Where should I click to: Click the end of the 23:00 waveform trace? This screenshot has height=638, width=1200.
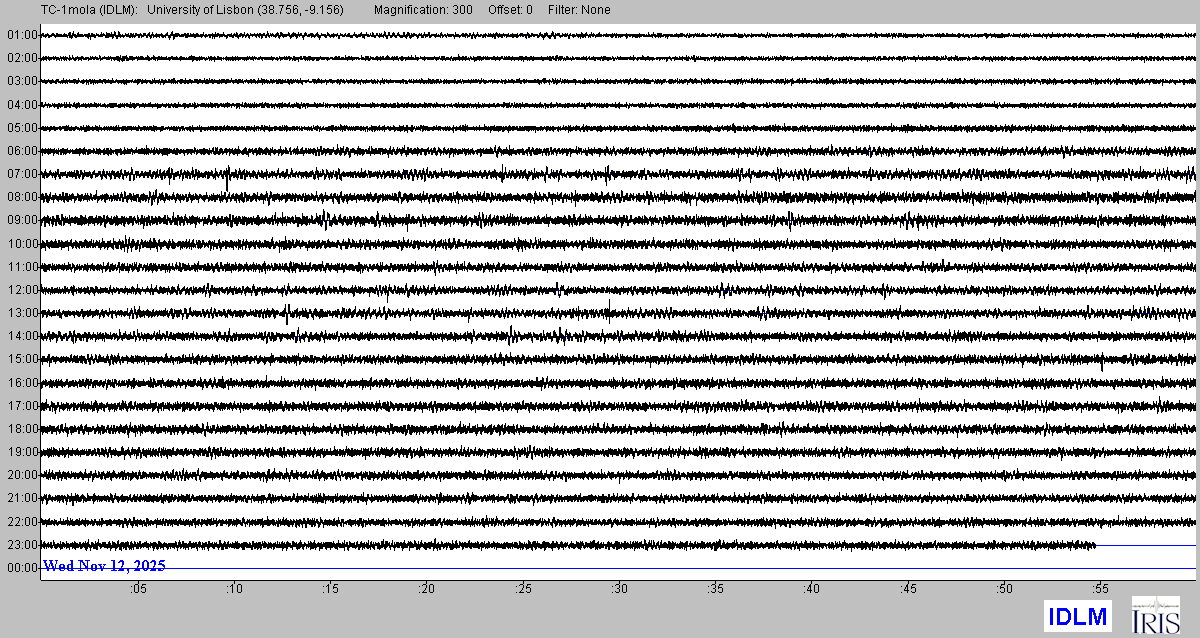[1094, 545]
